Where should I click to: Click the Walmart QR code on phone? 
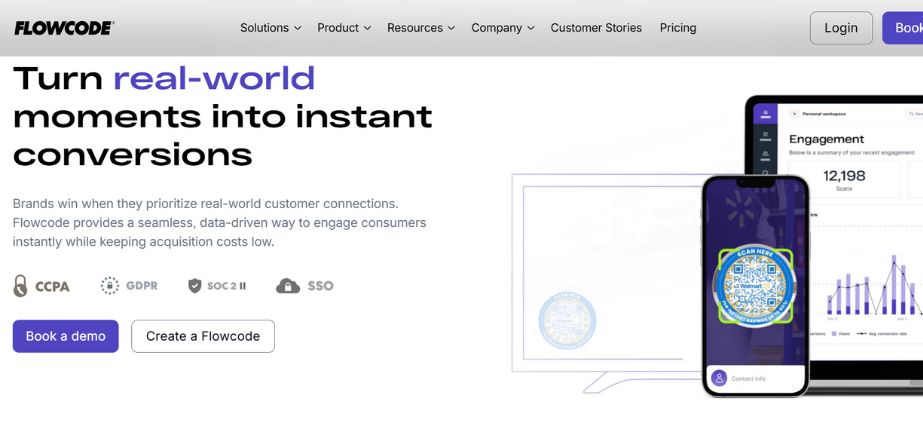pos(755,285)
